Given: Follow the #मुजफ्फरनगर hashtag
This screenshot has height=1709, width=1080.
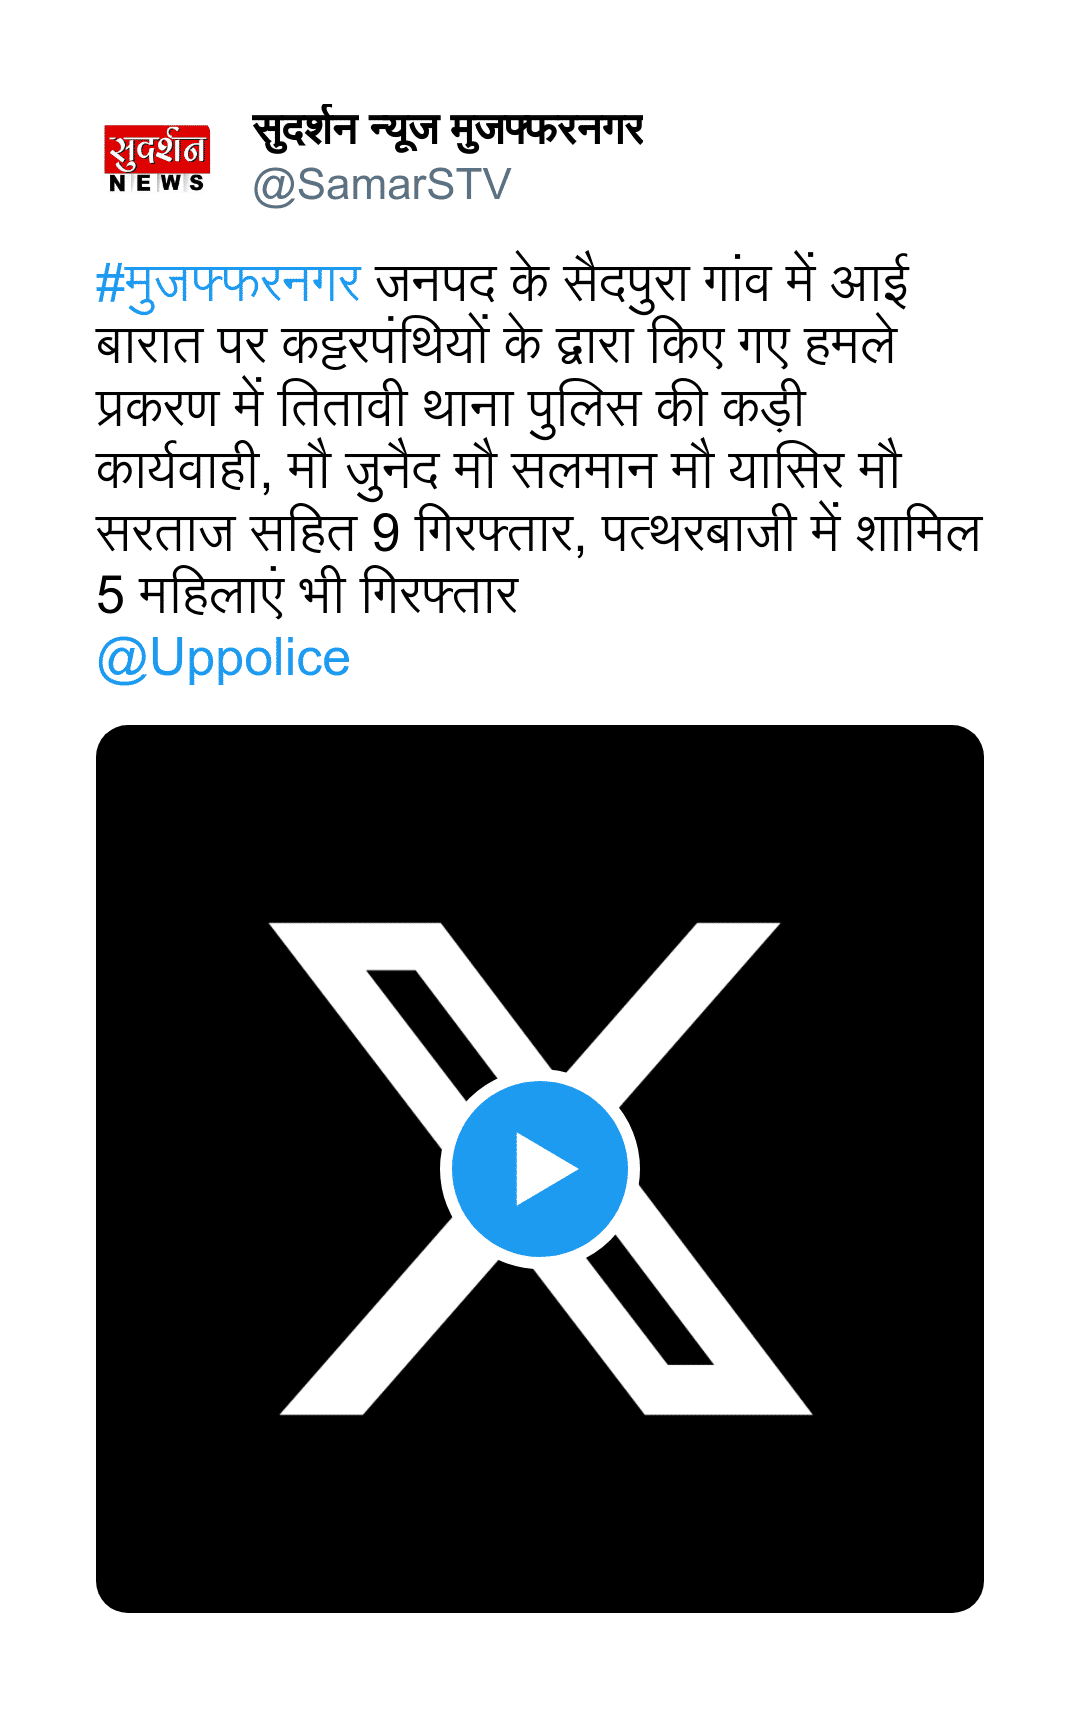Looking at the screenshot, I should point(228,282).
